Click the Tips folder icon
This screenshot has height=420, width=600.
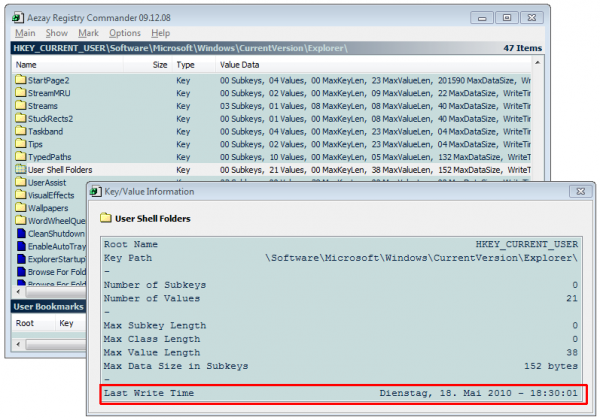coord(21,144)
